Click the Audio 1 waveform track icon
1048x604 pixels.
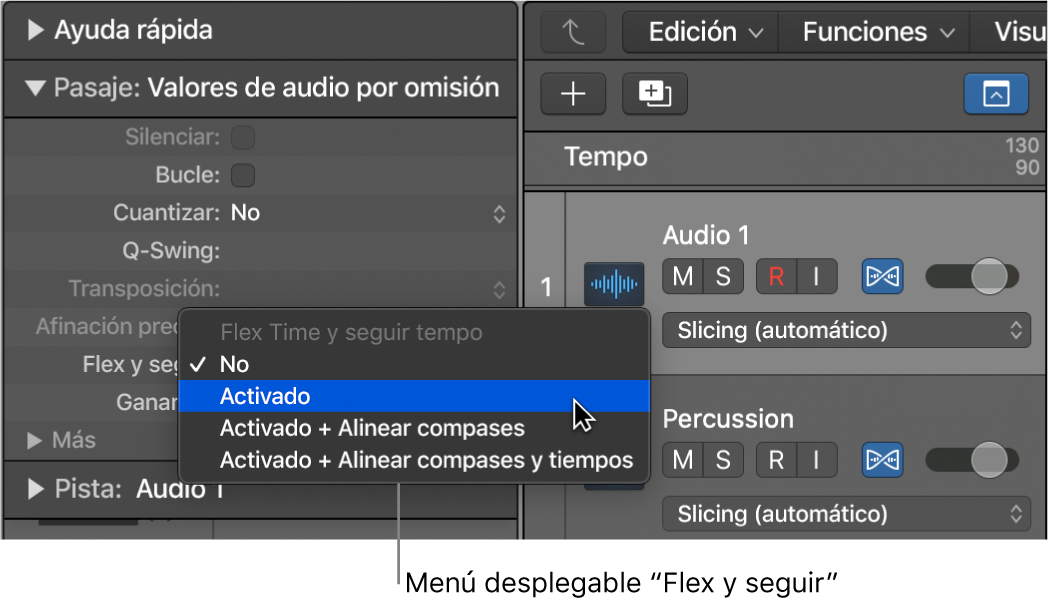coord(614,284)
